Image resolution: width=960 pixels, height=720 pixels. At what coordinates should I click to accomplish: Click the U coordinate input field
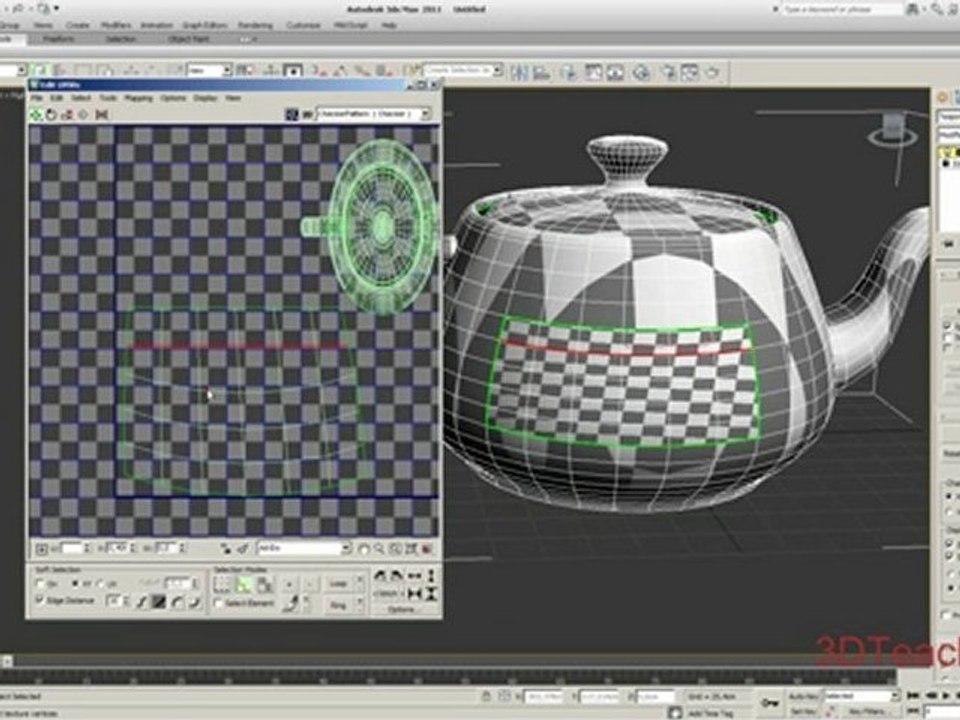72,548
